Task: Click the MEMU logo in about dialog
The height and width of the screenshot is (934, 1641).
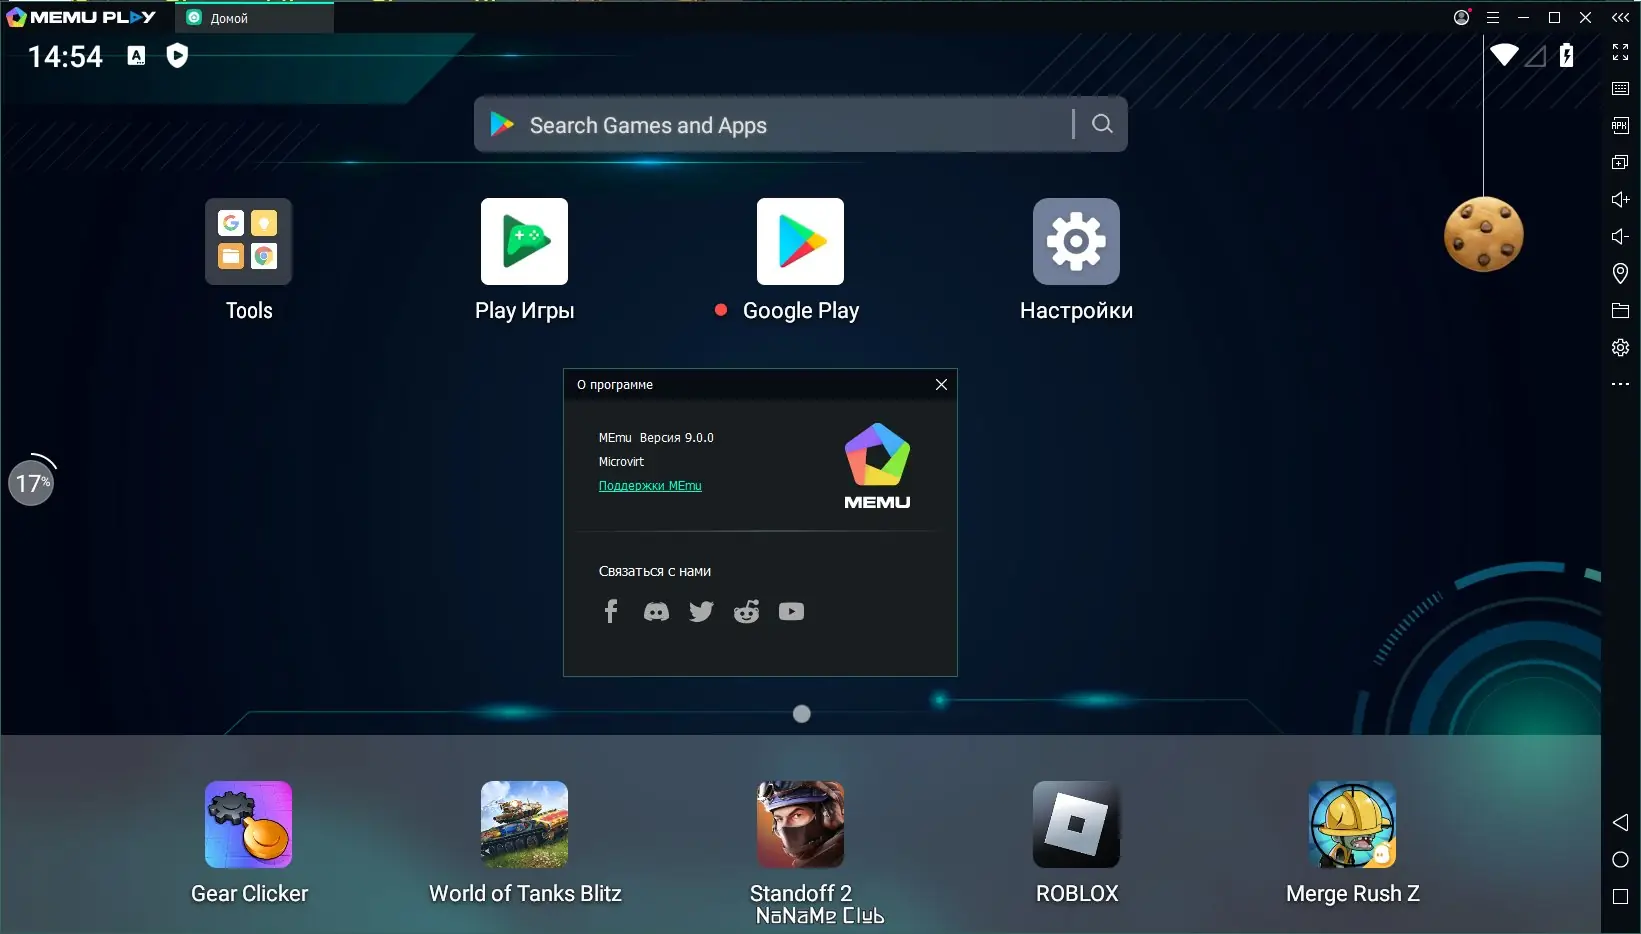Action: 877,466
